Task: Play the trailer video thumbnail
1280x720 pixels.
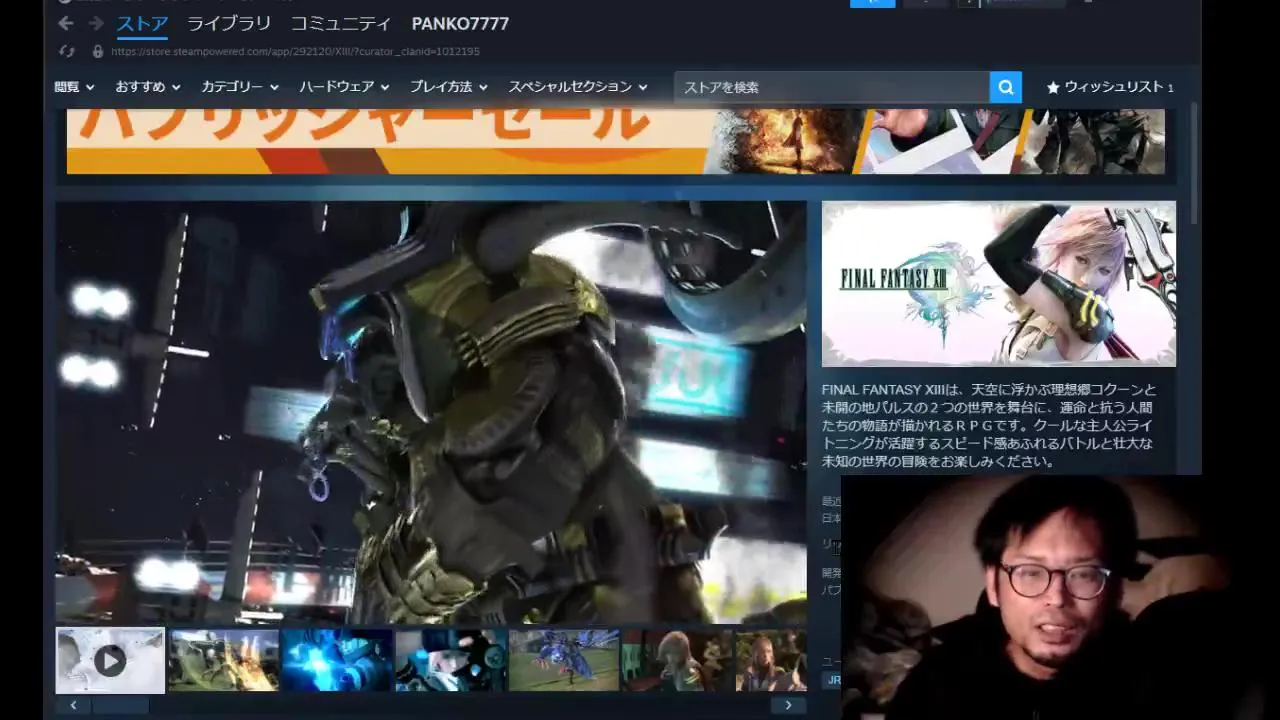Action: [110, 660]
